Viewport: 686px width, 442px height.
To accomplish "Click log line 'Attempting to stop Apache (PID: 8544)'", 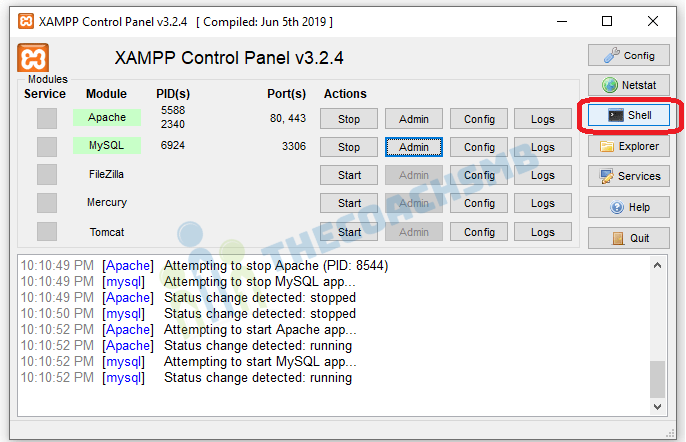I will coord(276,266).
